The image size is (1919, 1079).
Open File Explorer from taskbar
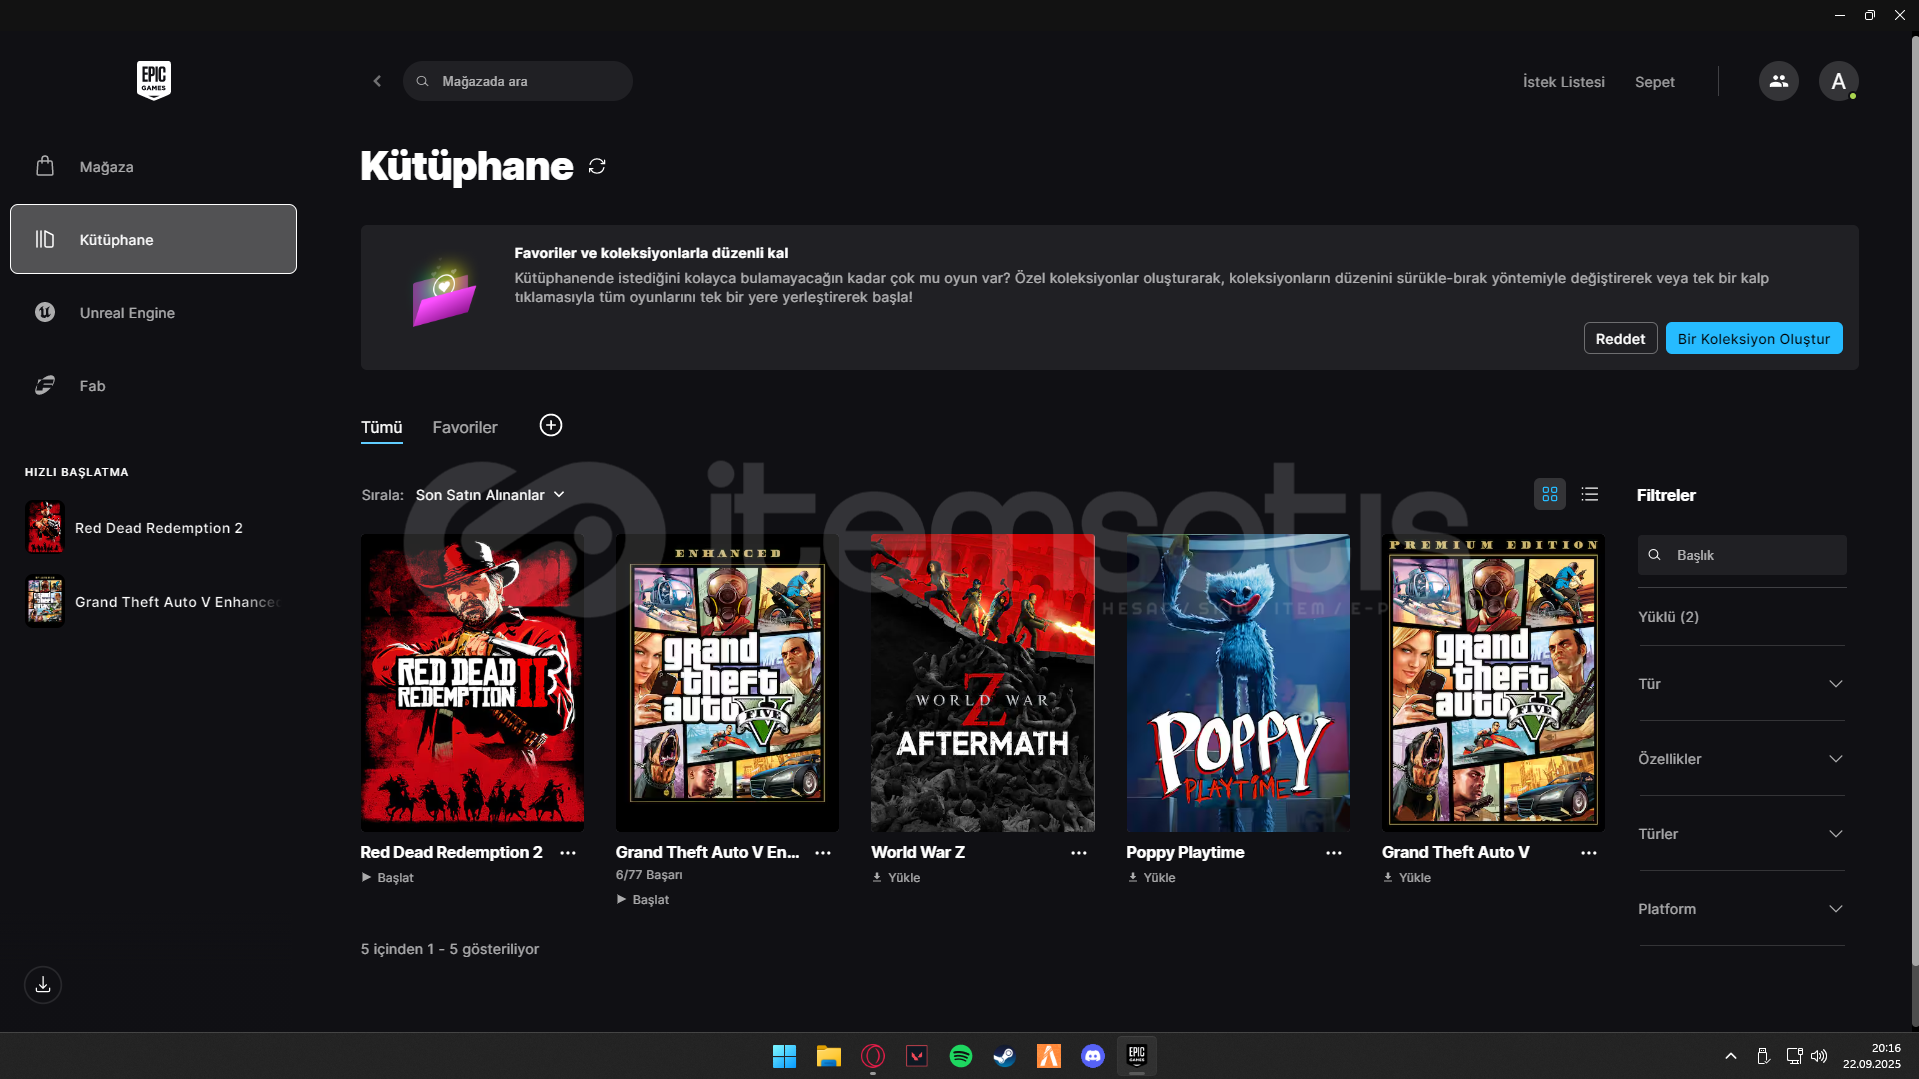click(x=828, y=1056)
